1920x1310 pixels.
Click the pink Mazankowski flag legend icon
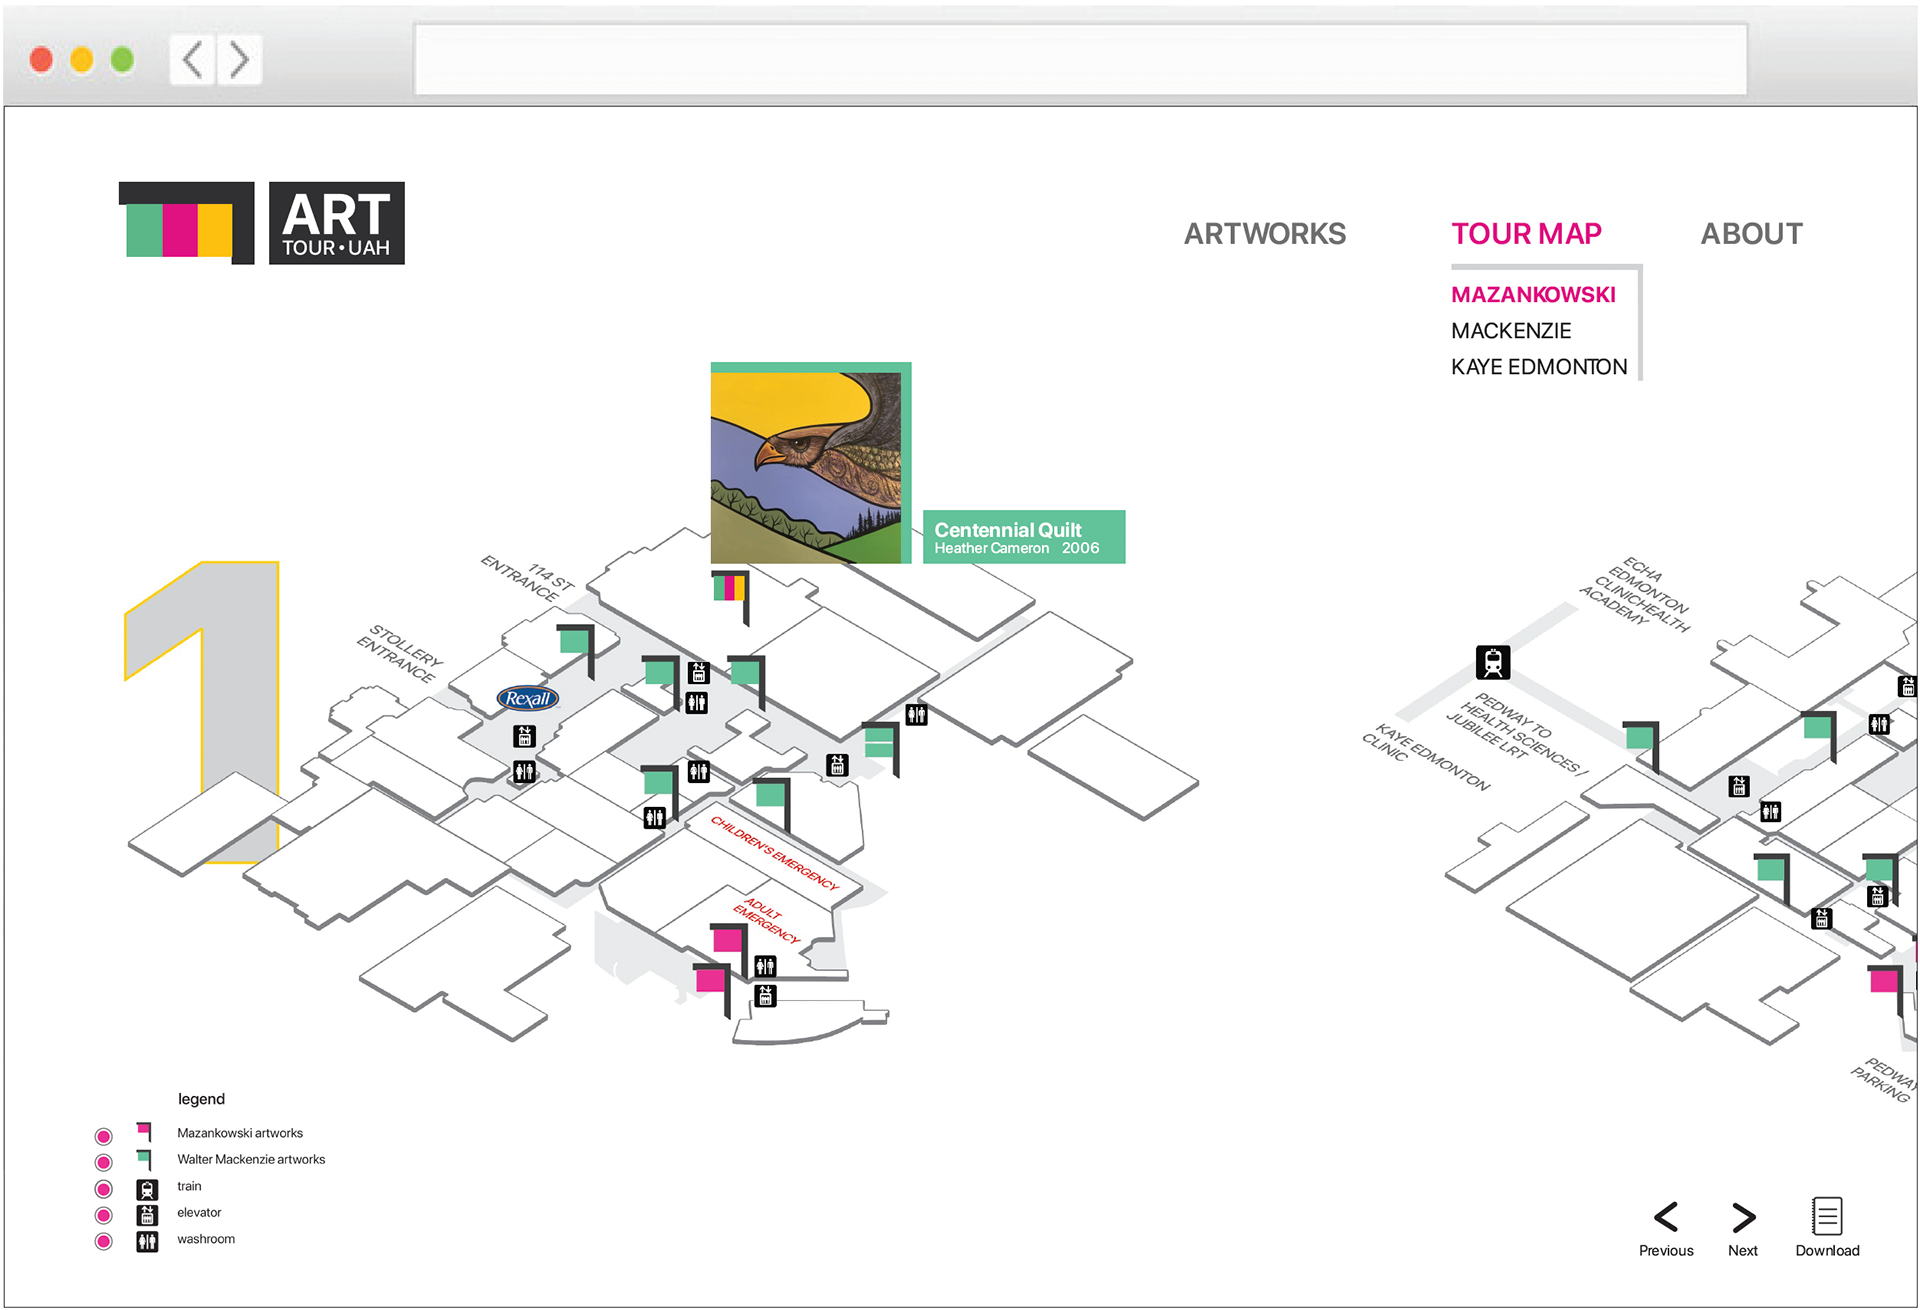(x=145, y=1132)
